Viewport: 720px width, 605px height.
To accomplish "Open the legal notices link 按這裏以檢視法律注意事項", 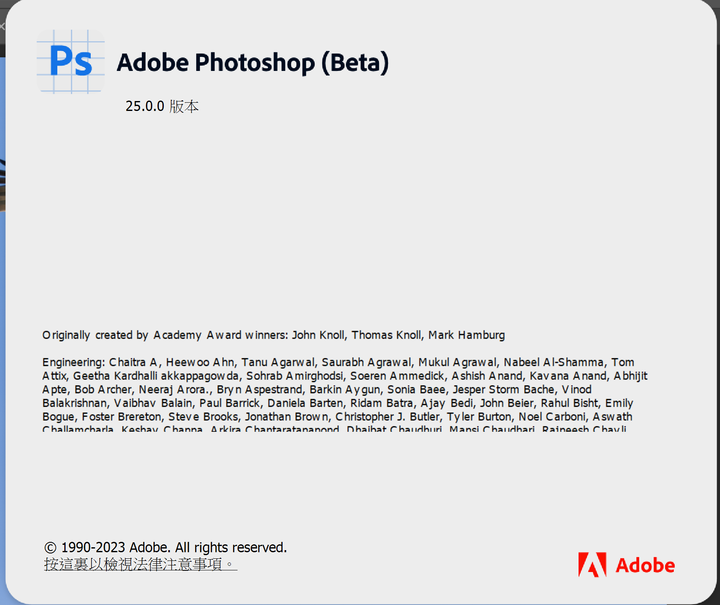I will 140,564.
